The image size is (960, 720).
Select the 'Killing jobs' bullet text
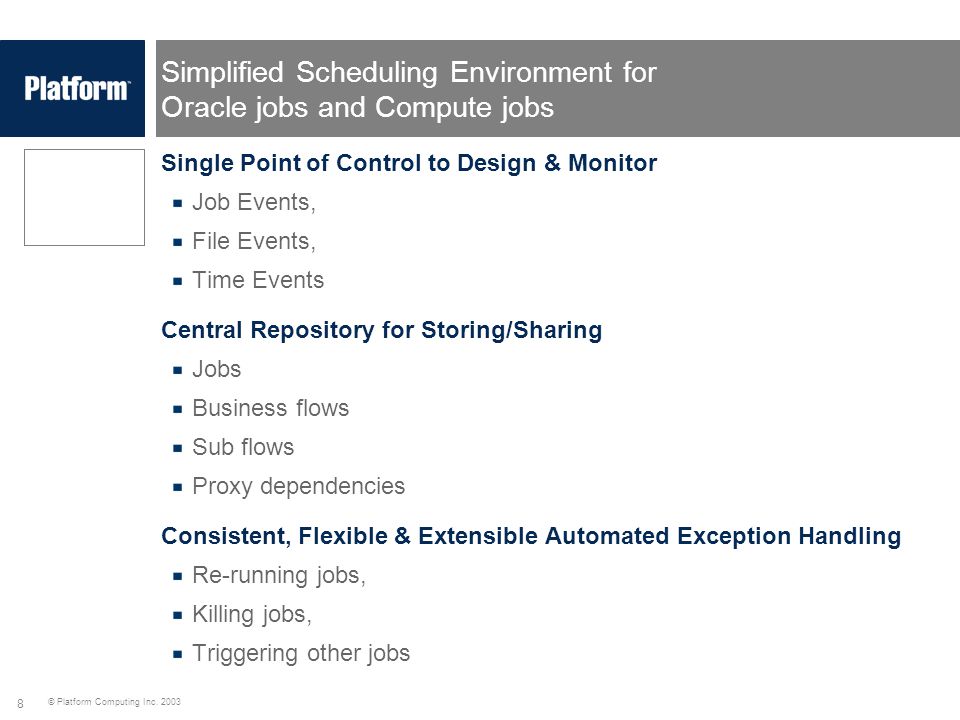(x=252, y=615)
